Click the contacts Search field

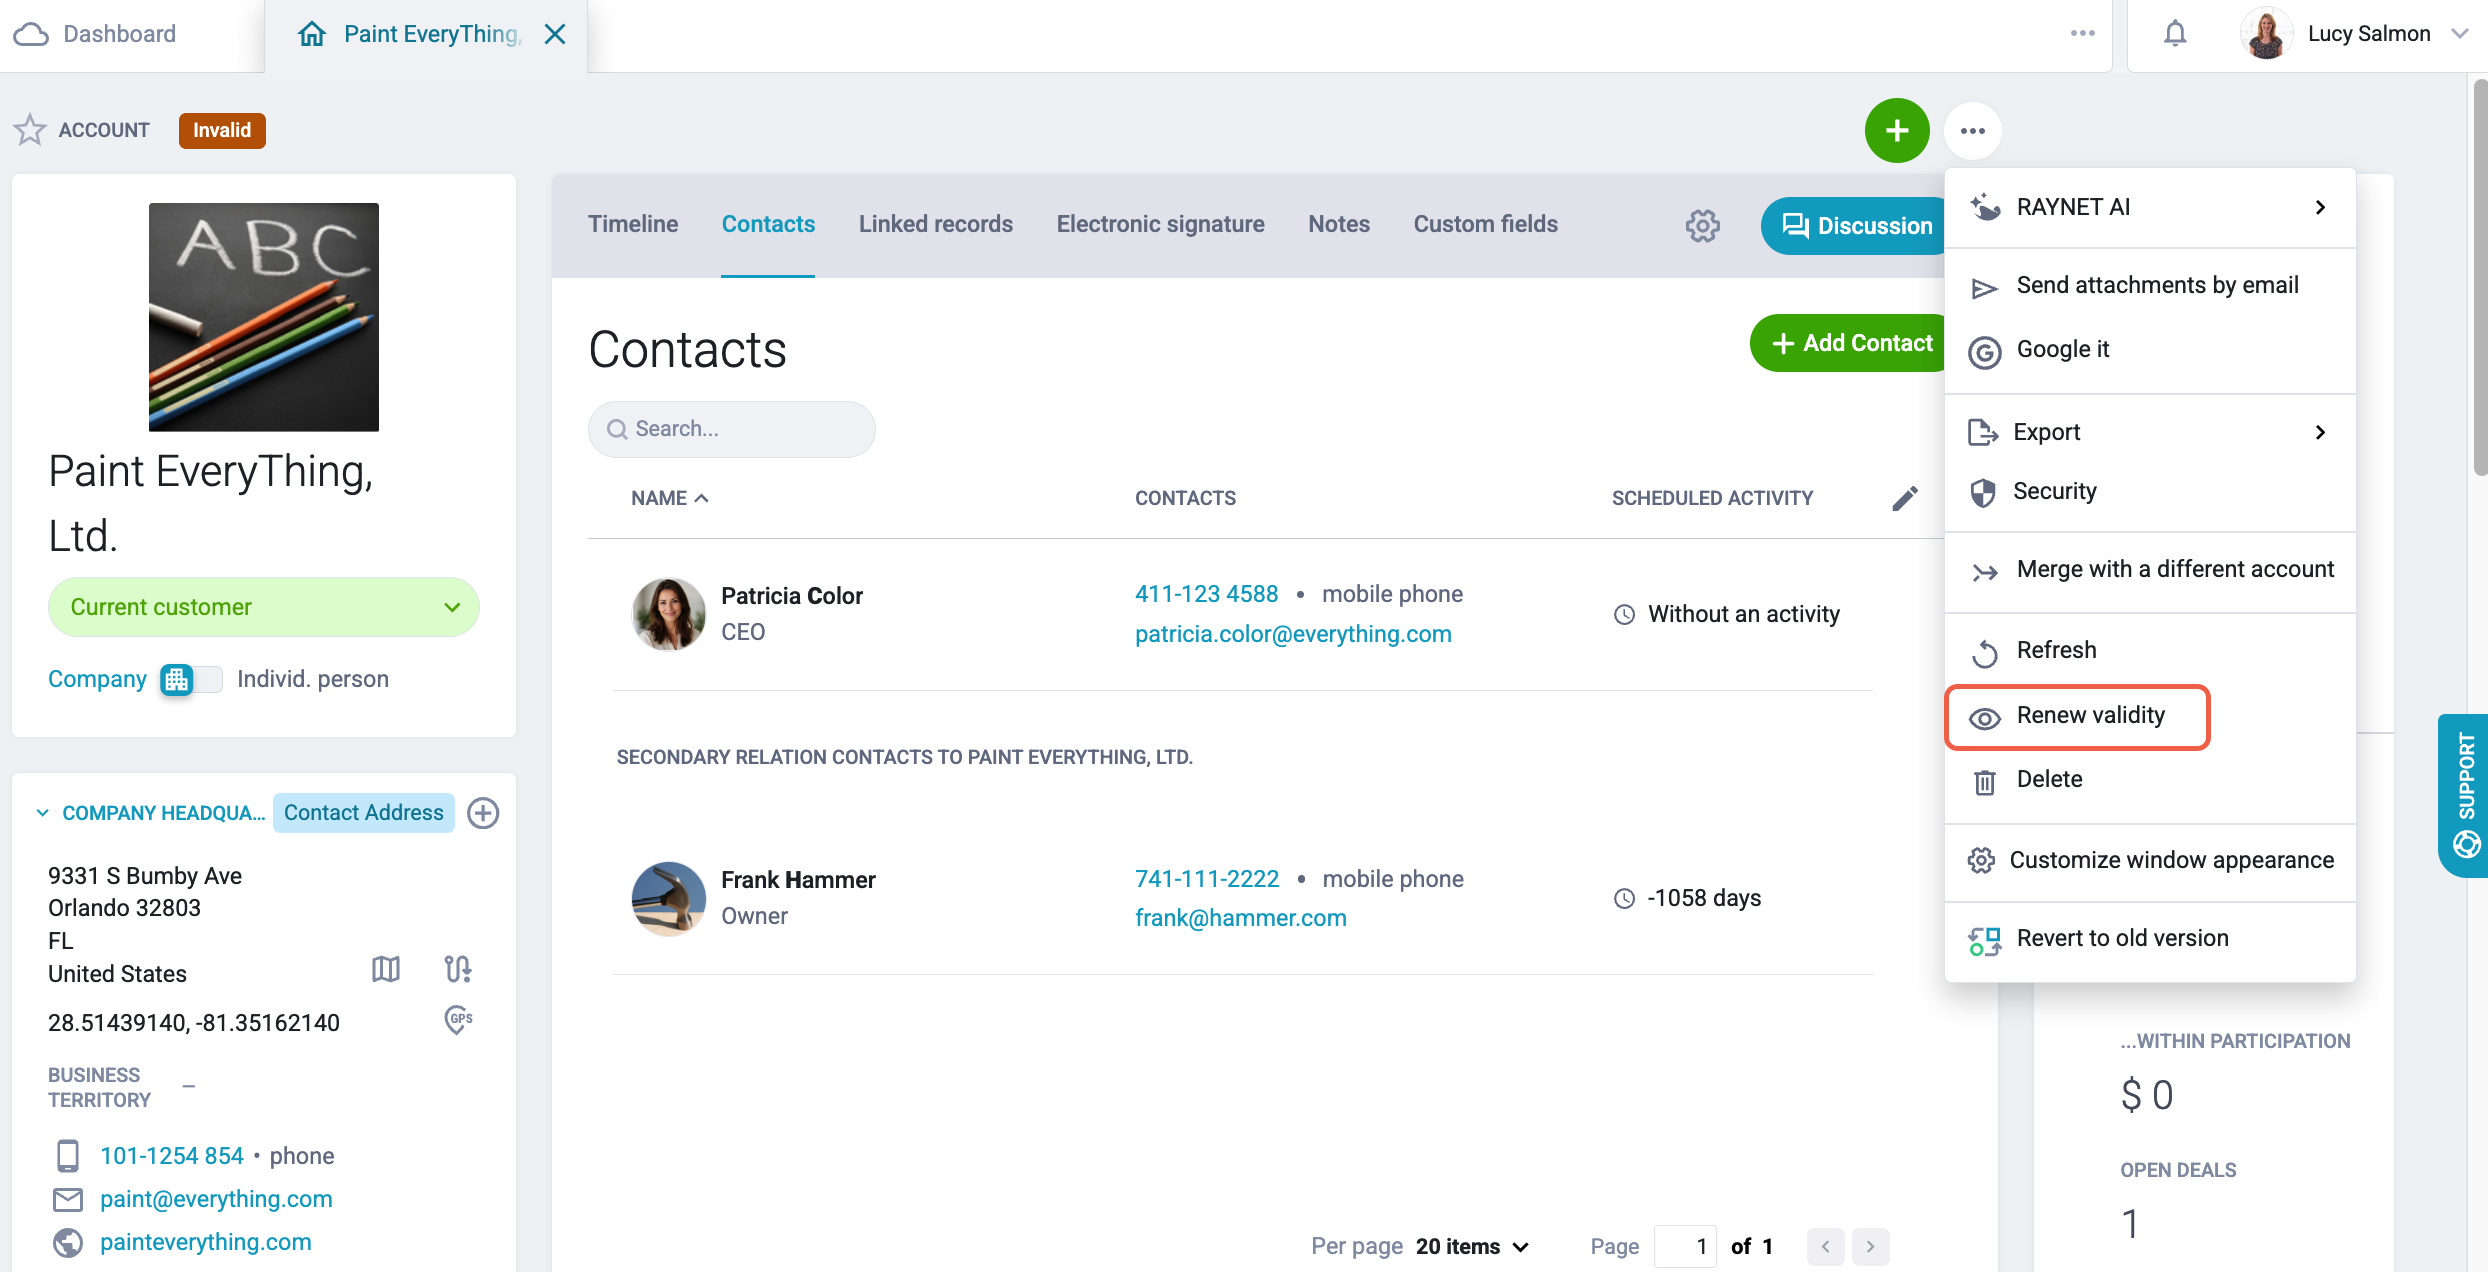coord(732,429)
